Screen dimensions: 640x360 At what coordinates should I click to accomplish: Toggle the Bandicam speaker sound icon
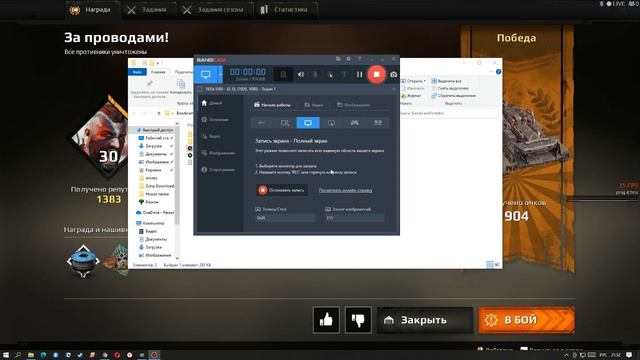301,74
